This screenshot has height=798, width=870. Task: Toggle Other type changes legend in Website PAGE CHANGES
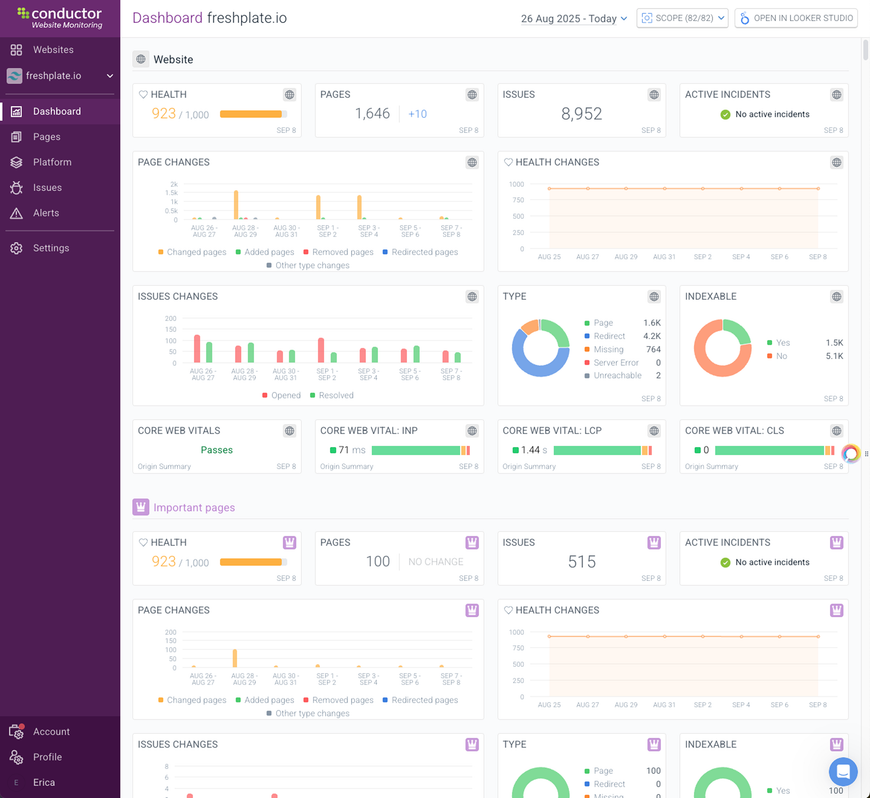308,265
